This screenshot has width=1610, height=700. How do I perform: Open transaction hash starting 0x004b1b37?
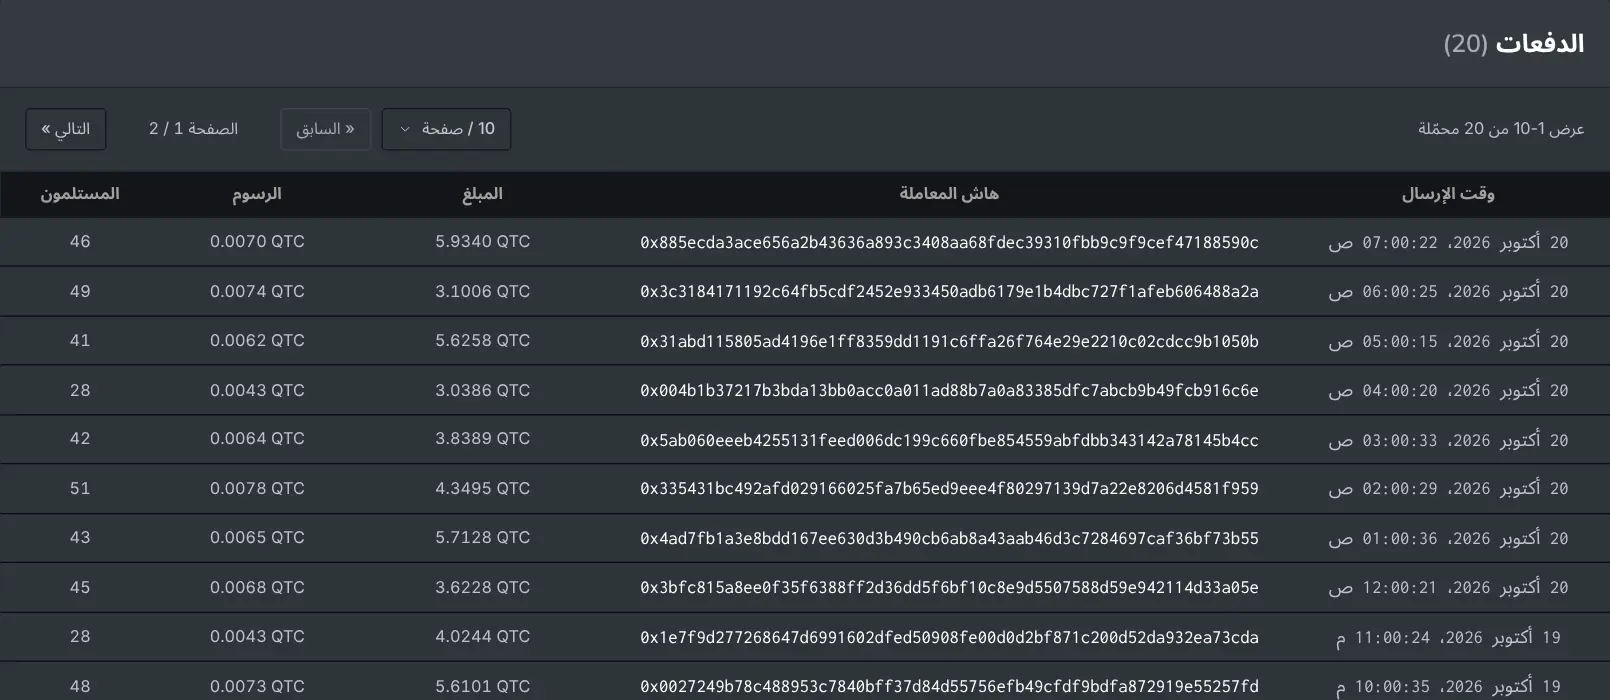point(949,390)
